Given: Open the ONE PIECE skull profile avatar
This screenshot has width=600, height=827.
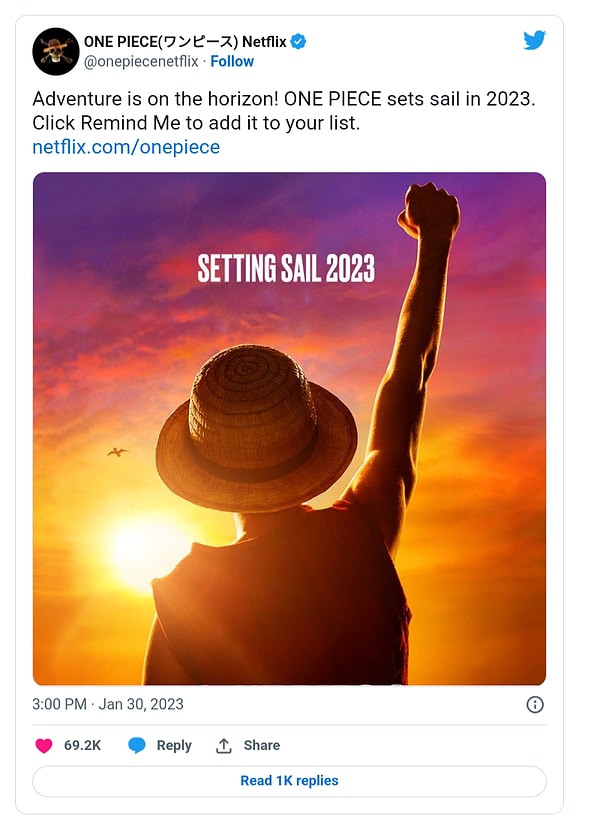Looking at the screenshot, I should point(56,51).
